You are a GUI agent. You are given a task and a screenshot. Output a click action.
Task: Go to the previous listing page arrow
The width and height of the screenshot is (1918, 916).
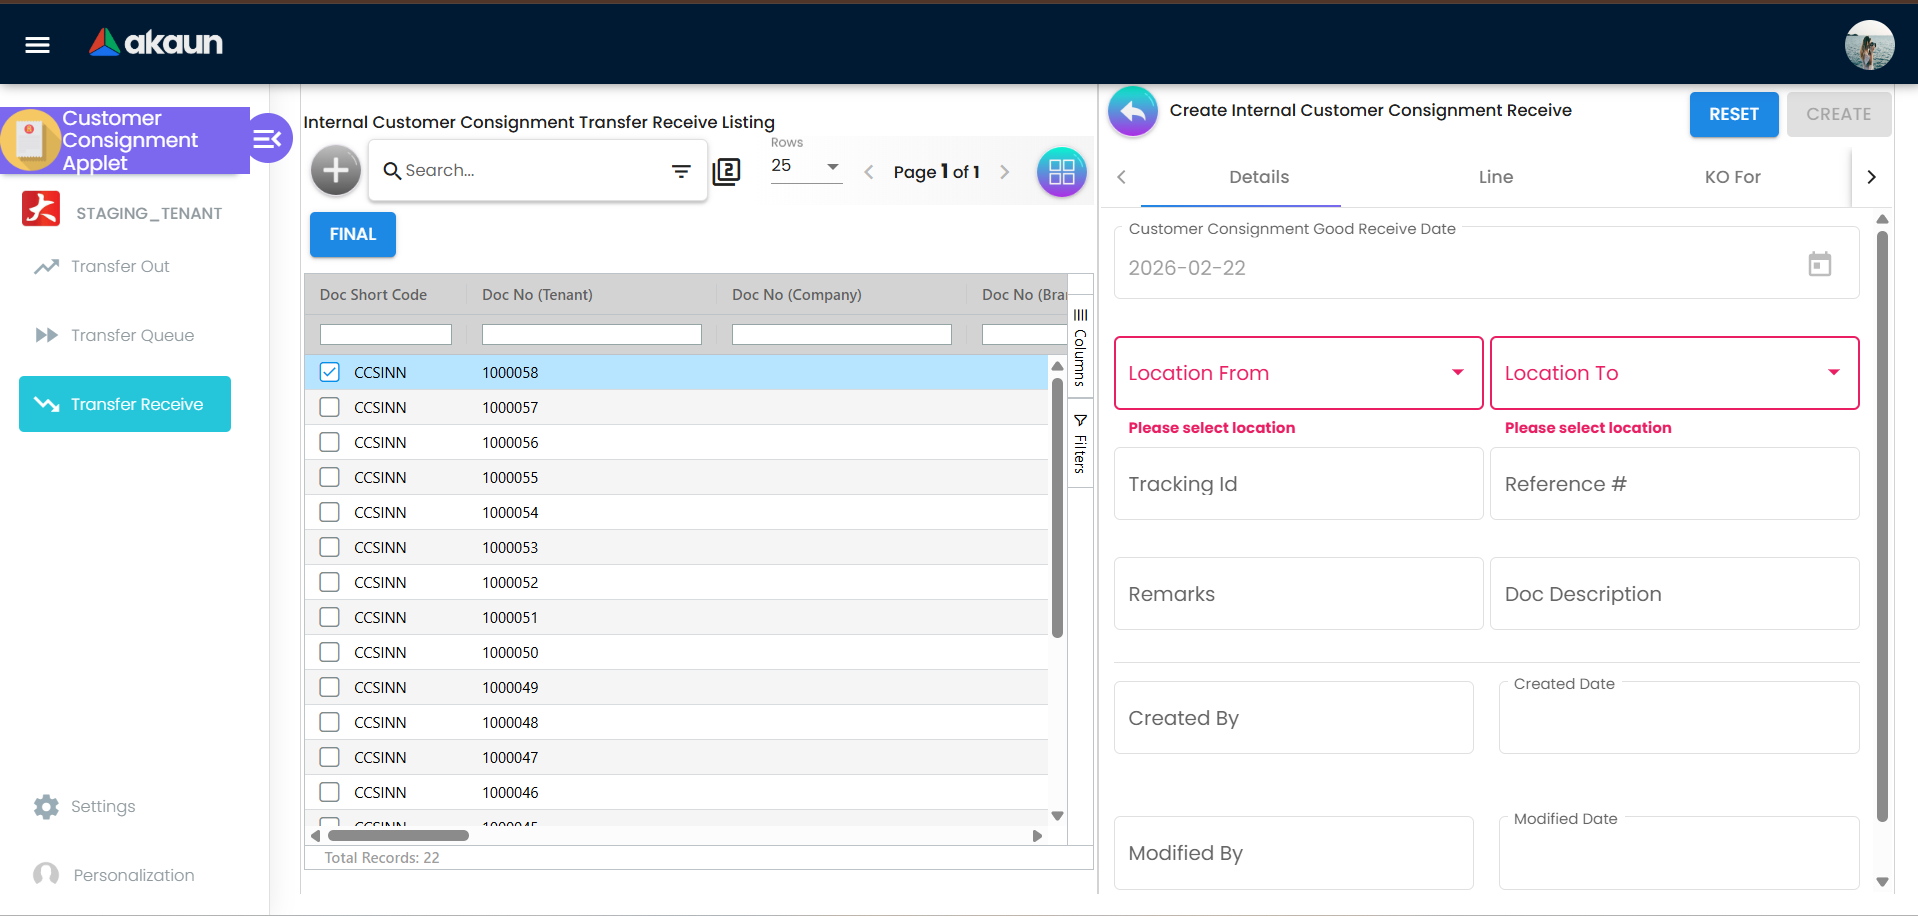pos(869,172)
